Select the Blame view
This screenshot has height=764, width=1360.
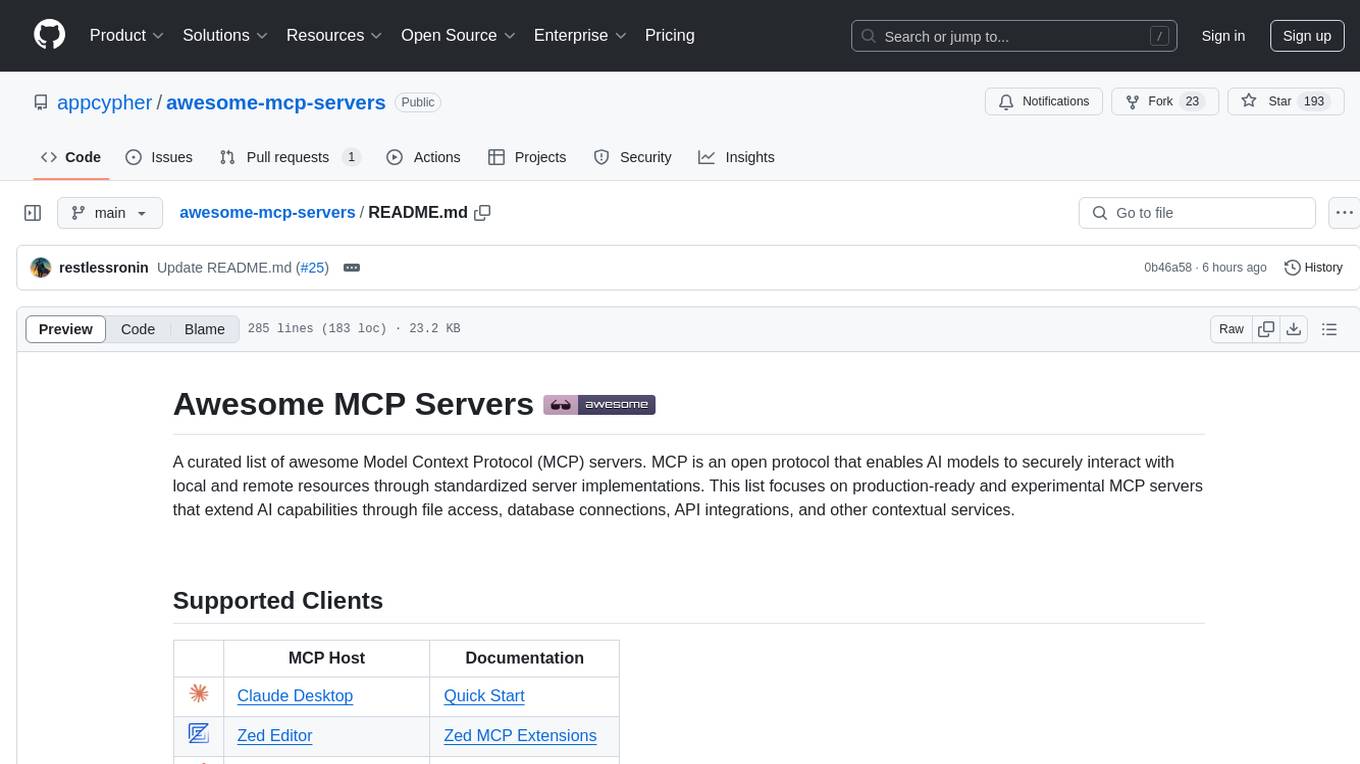pyautogui.click(x=205, y=329)
